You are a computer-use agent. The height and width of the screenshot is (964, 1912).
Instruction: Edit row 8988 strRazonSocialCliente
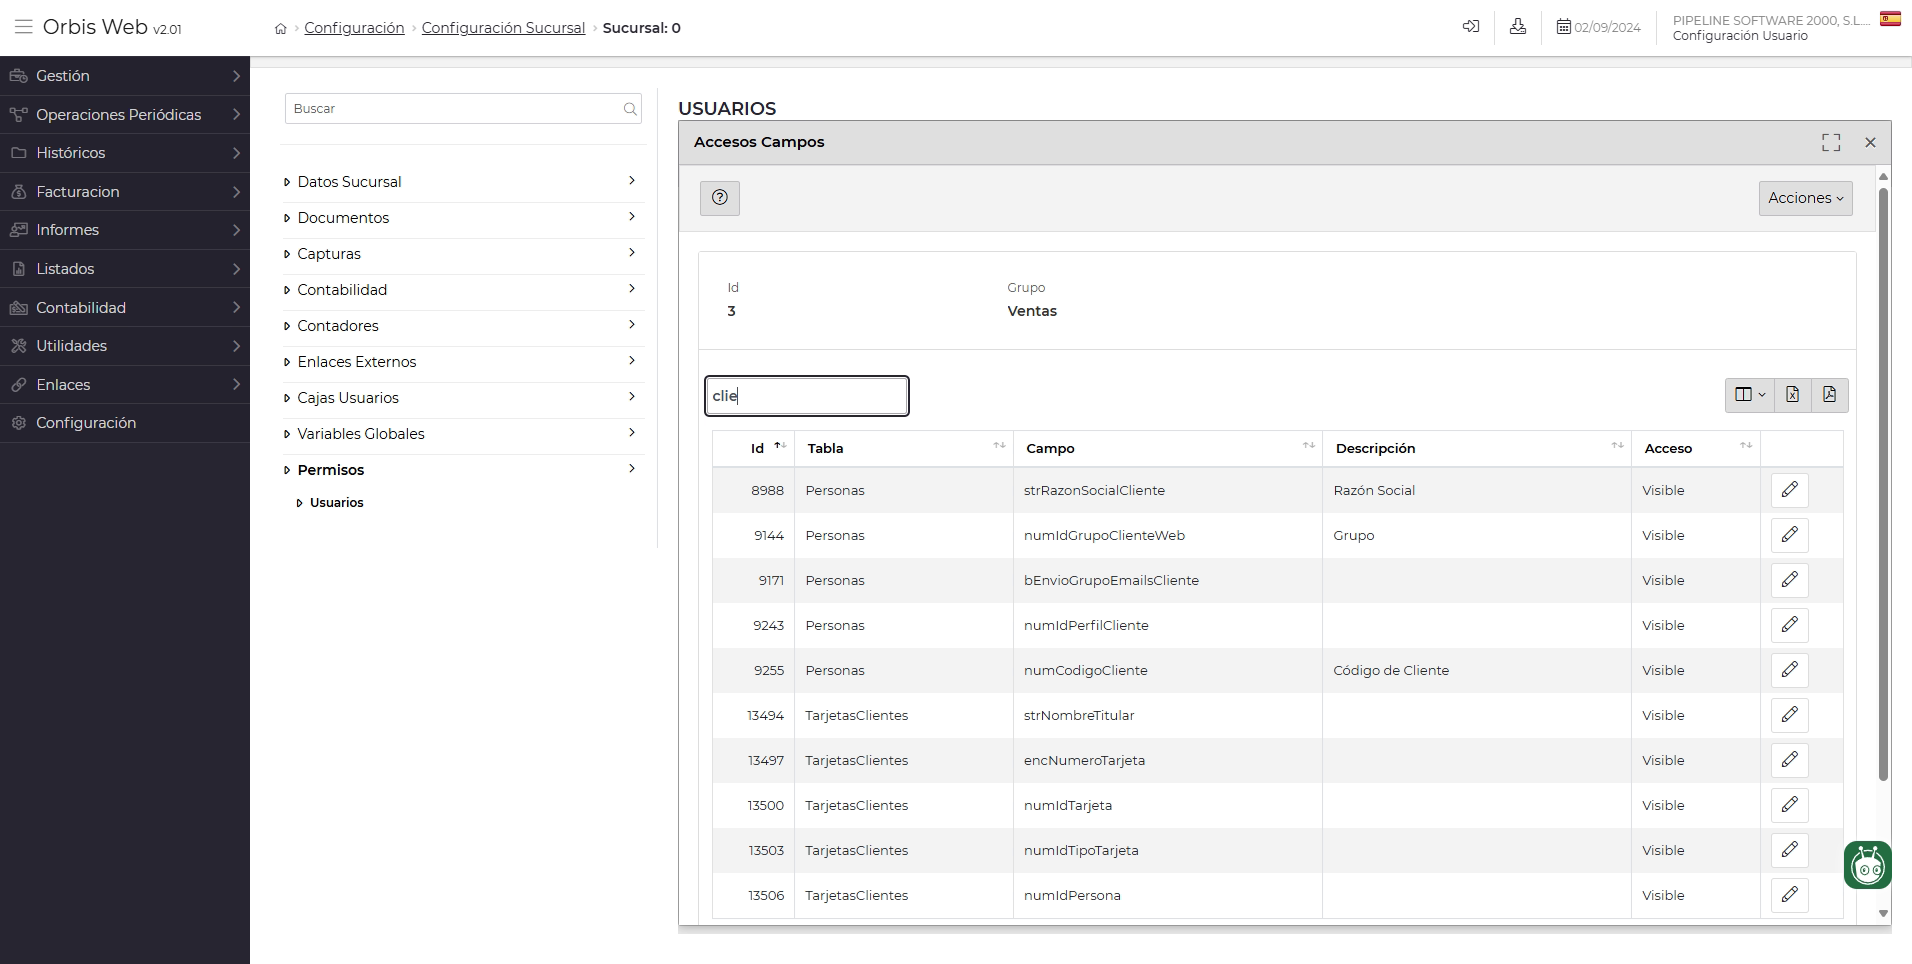[x=1790, y=490]
